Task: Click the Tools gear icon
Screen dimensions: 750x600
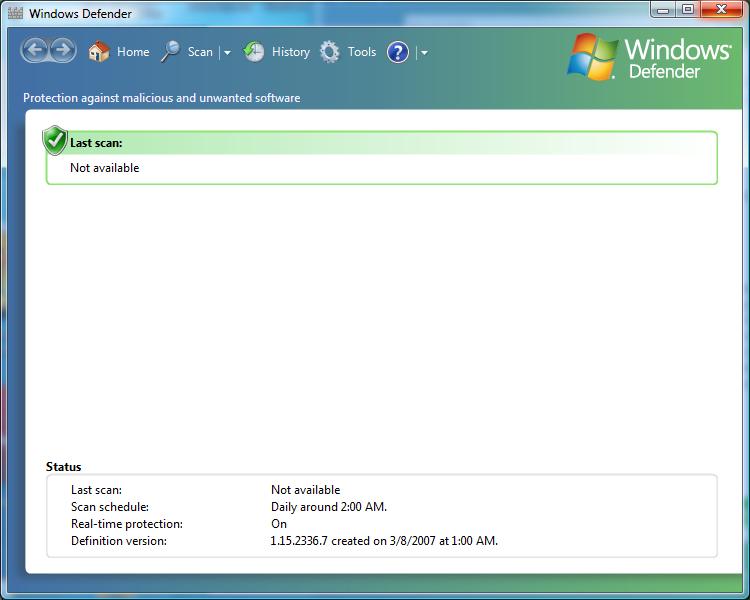Action: point(330,52)
